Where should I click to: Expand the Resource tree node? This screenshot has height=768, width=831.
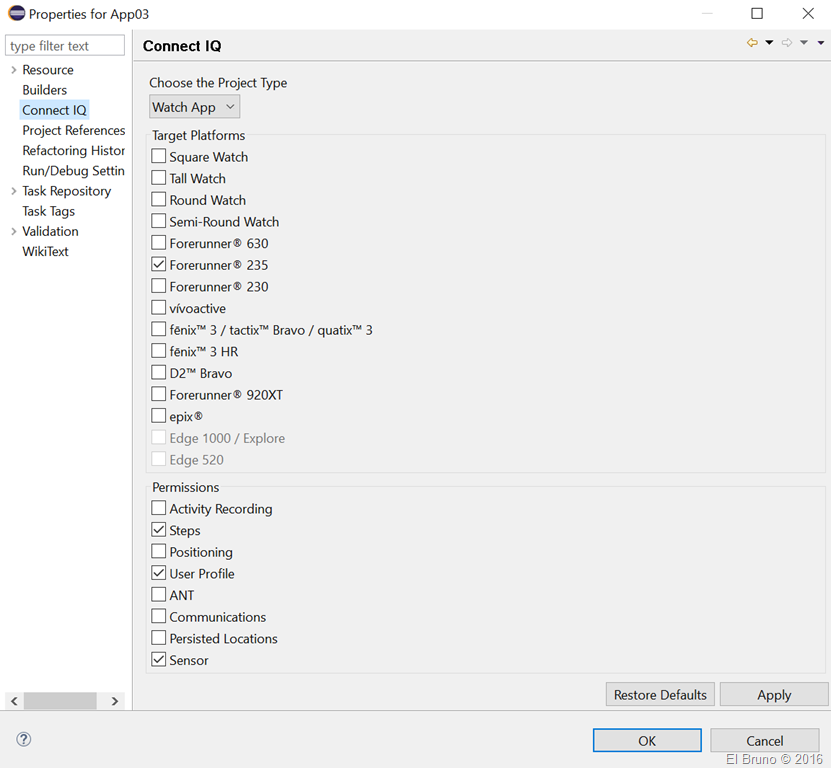13,70
